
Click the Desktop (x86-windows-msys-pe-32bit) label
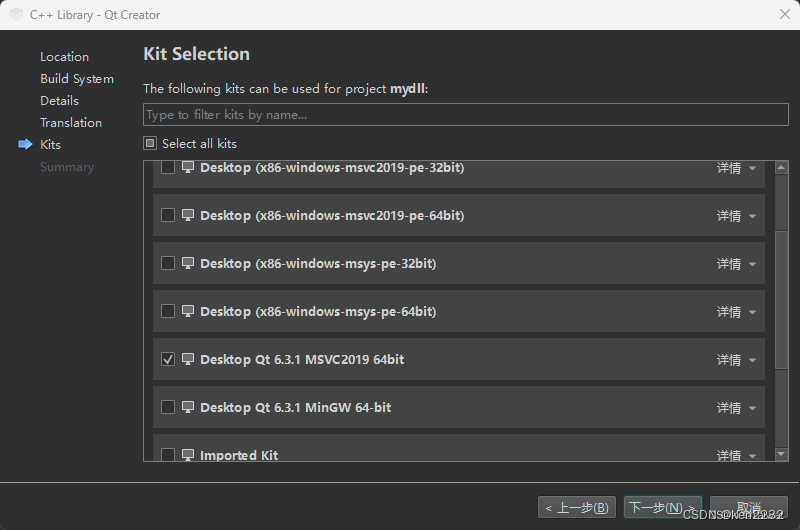[x=318, y=263]
